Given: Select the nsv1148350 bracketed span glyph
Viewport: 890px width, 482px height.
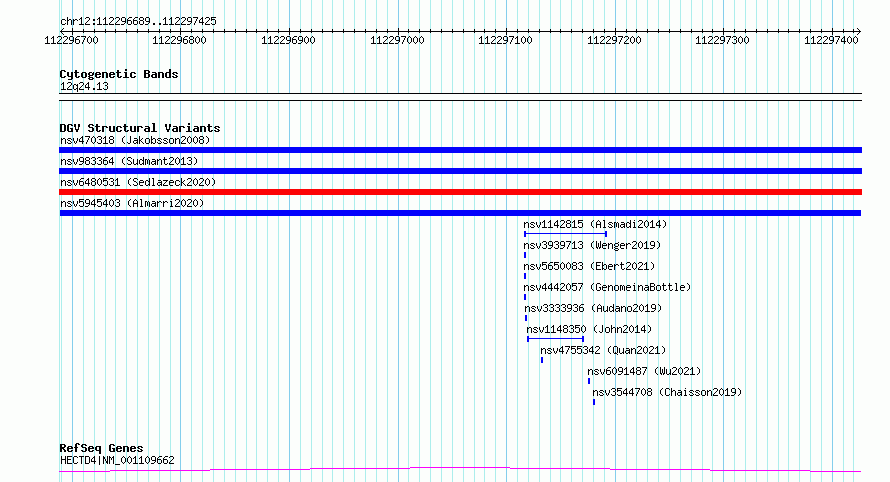Looking at the screenshot, I should pyautogui.click(x=556, y=339).
